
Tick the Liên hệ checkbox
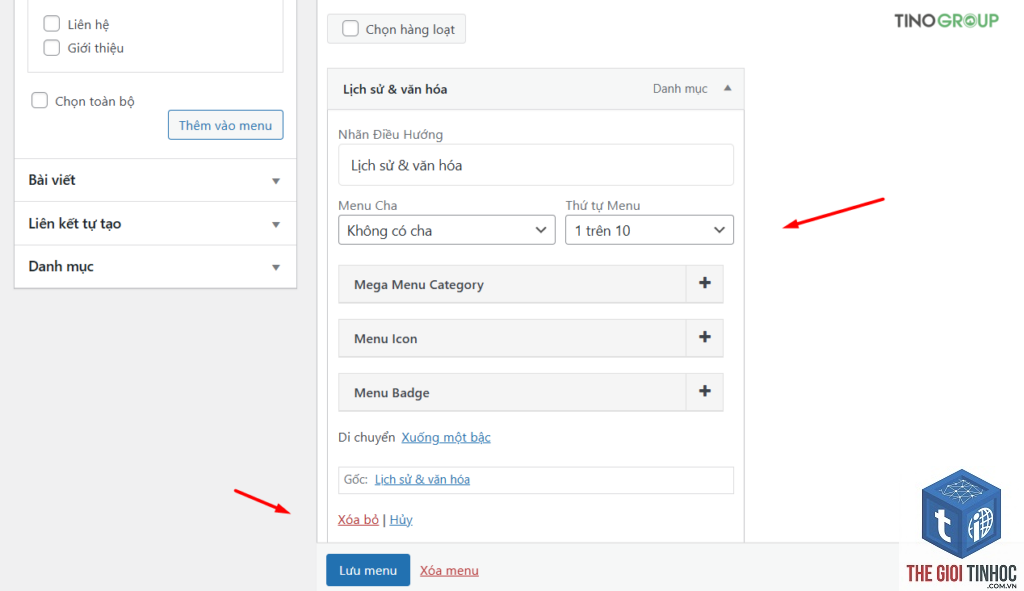coord(52,24)
